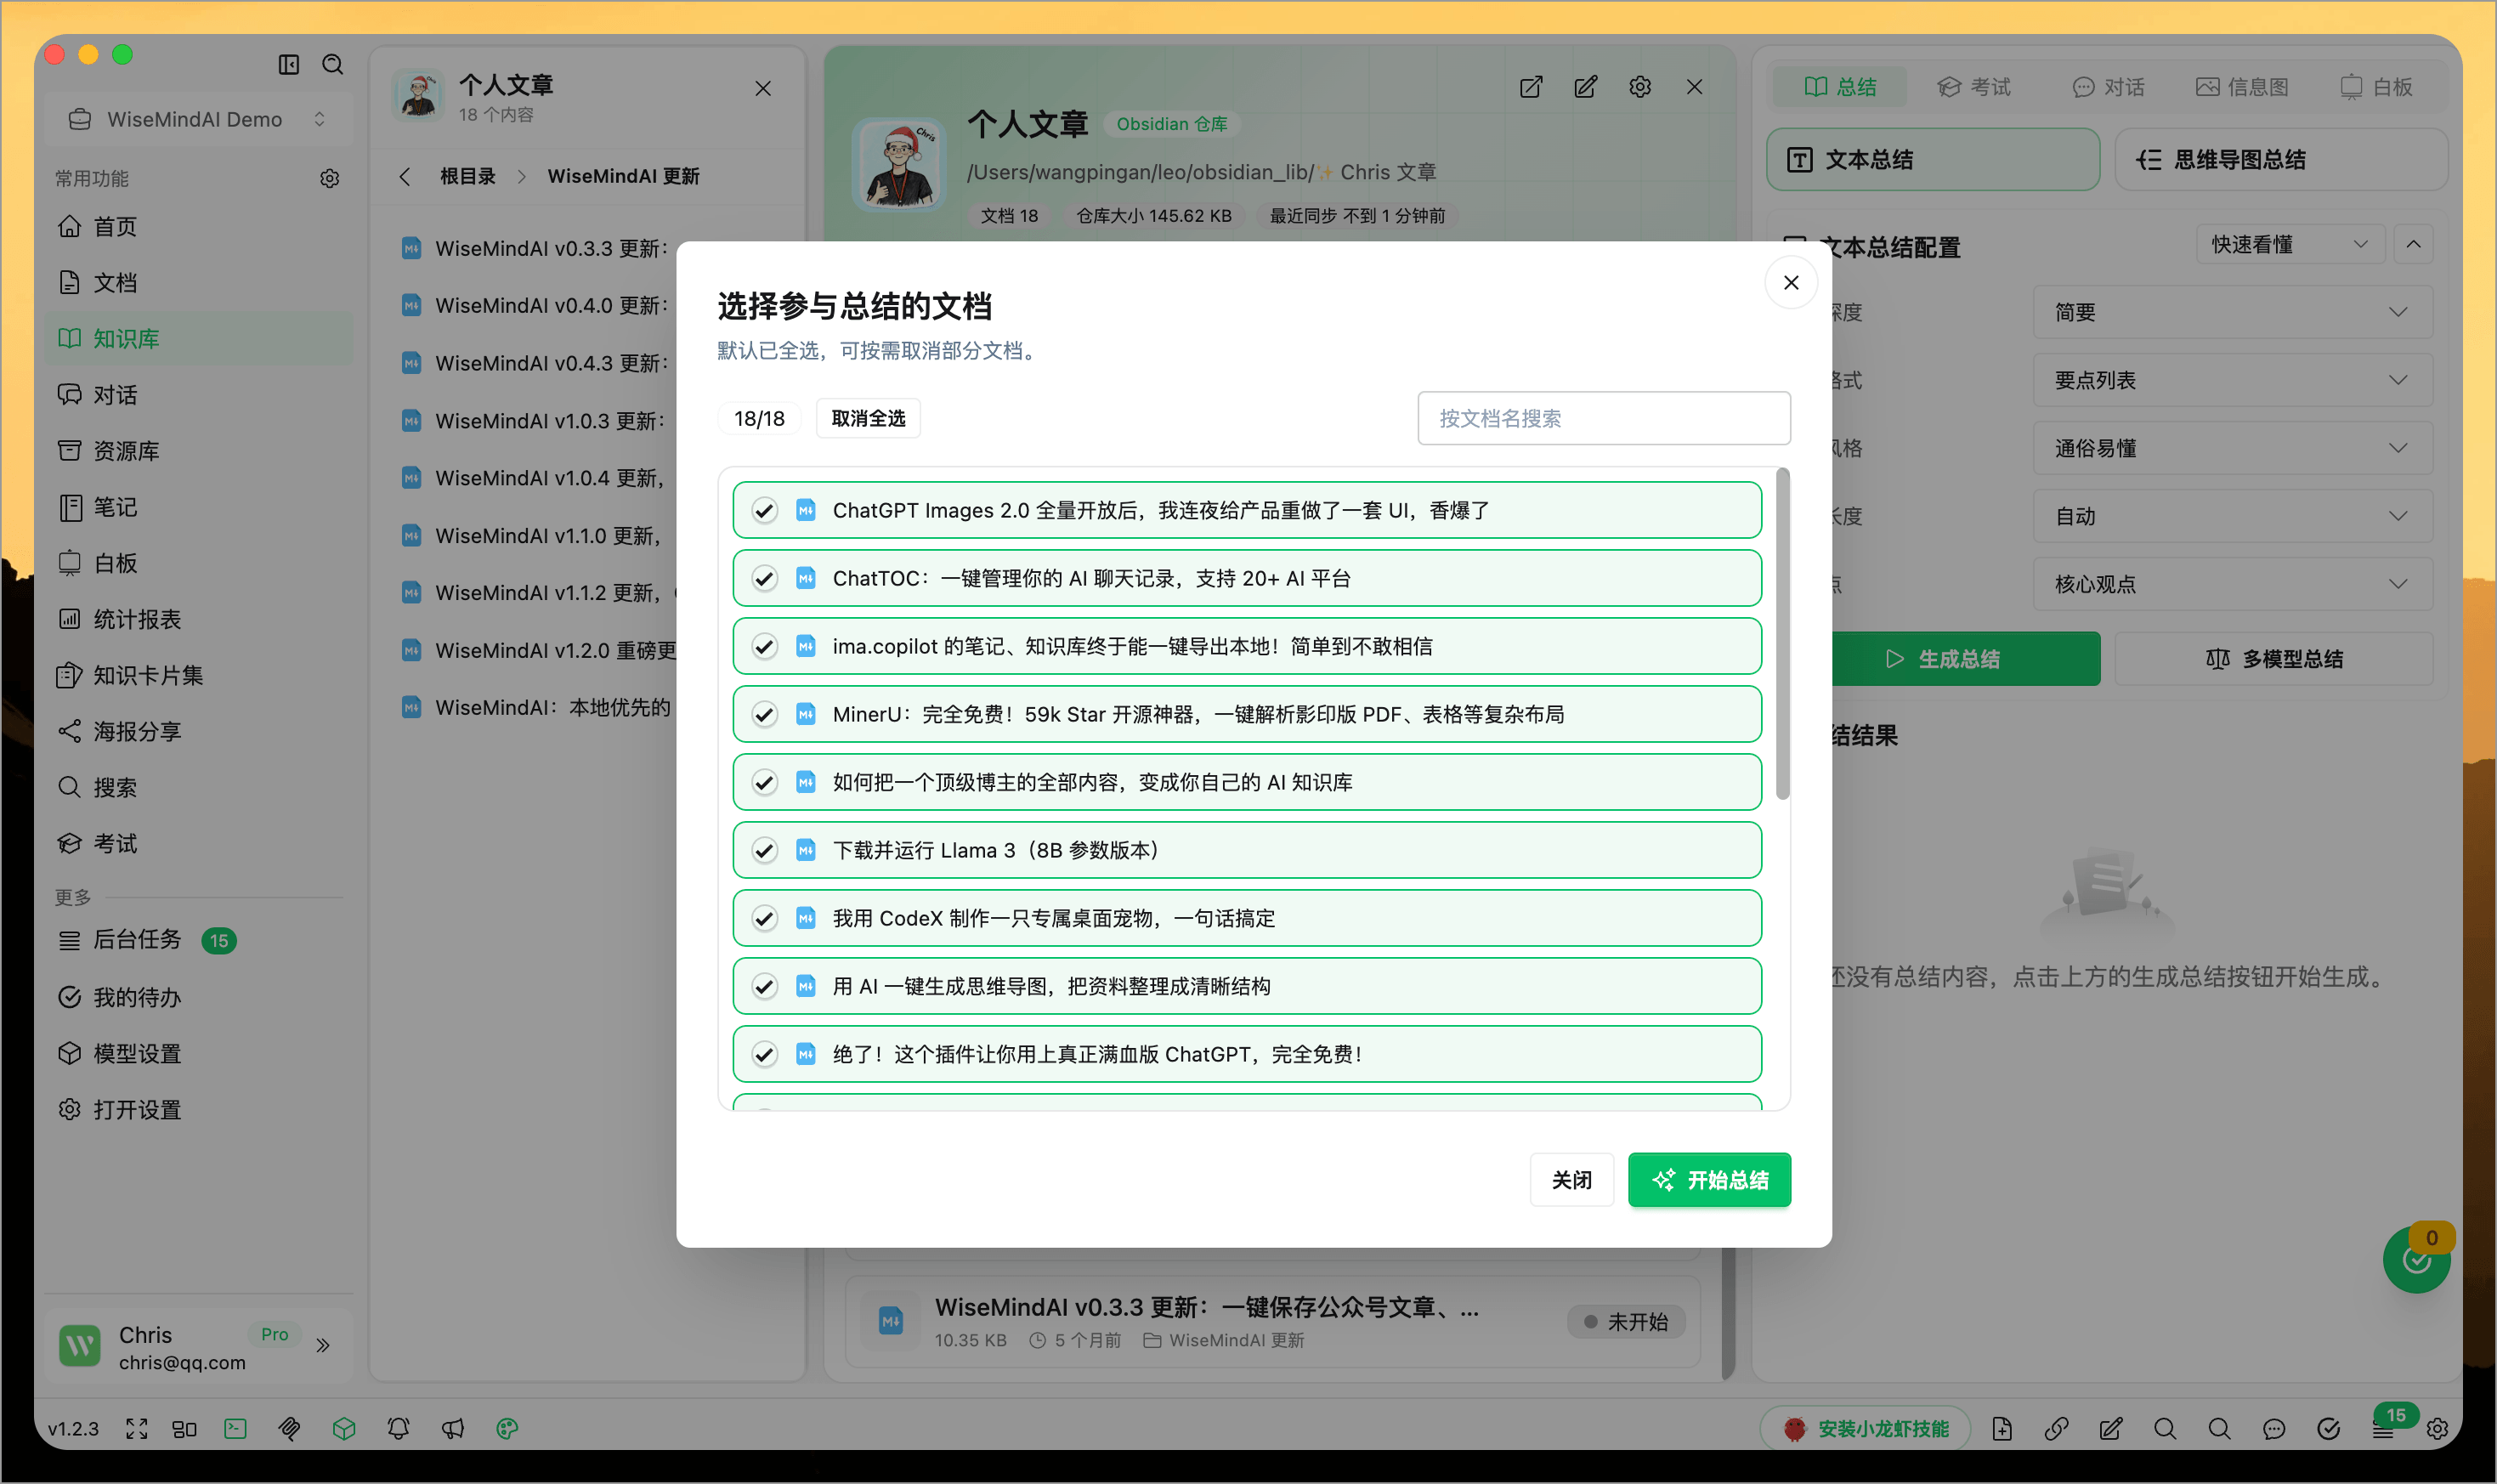2497x1484 pixels.
Task: Open 资源库 in the sidebar
Action: 199,450
